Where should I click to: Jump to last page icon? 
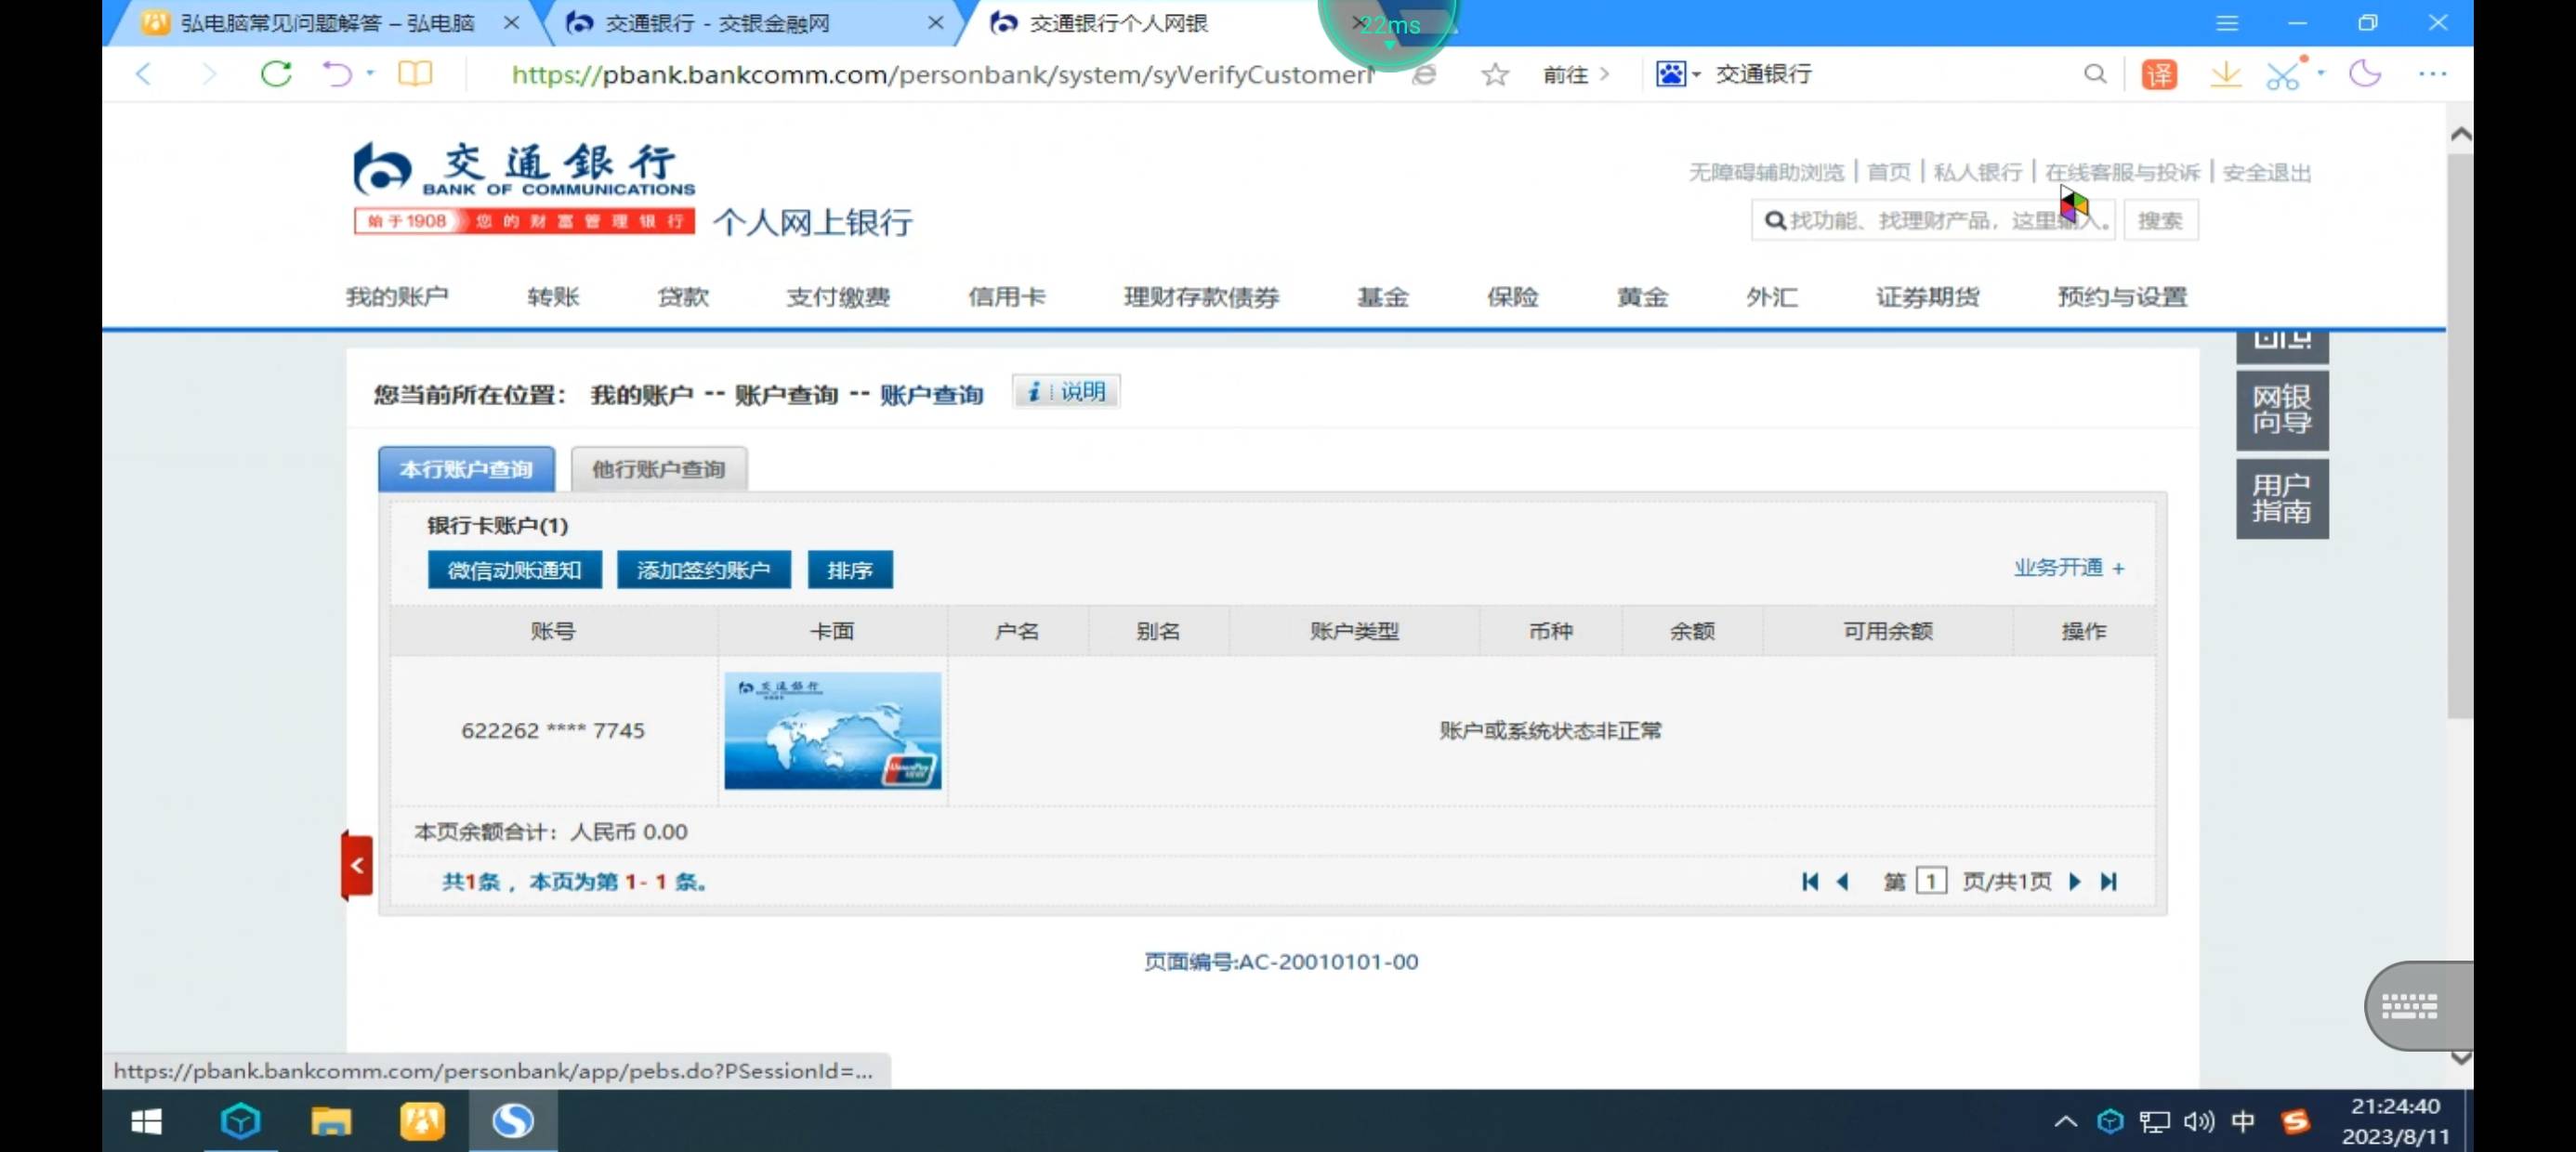2108,881
